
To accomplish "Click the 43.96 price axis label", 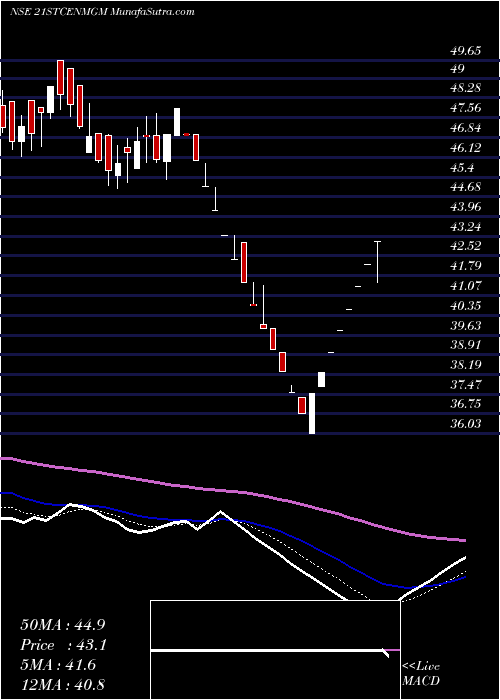I will pyautogui.click(x=465, y=207).
